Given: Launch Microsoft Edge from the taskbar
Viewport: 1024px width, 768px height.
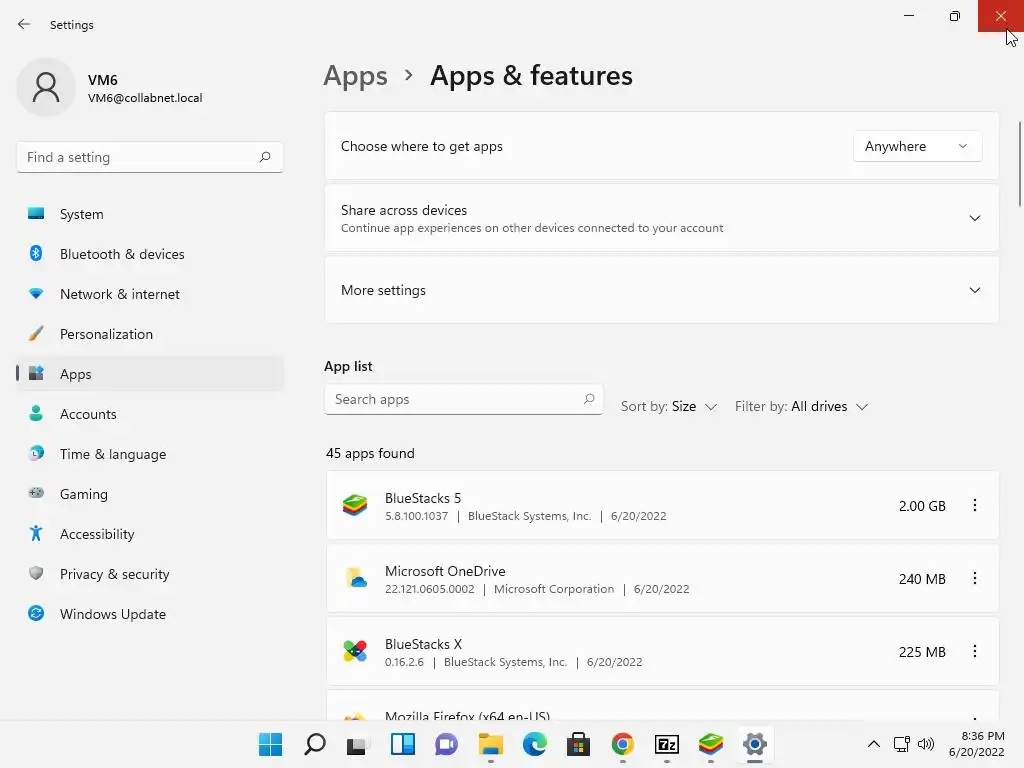Looking at the screenshot, I should [534, 744].
